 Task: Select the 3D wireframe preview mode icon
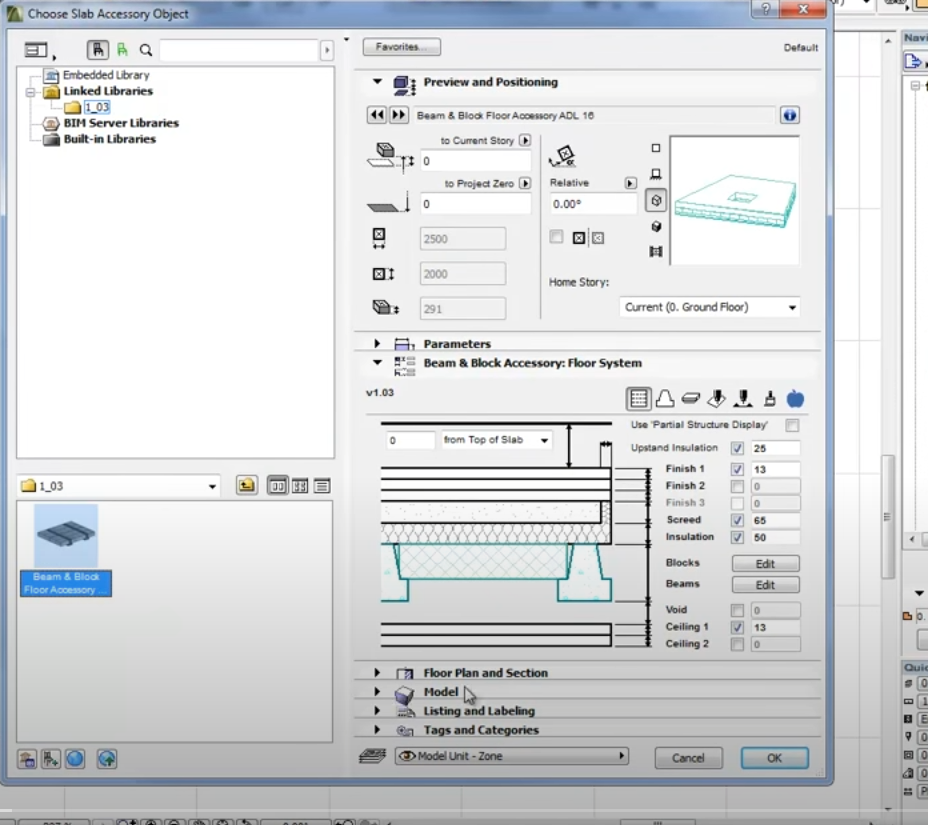(x=656, y=201)
